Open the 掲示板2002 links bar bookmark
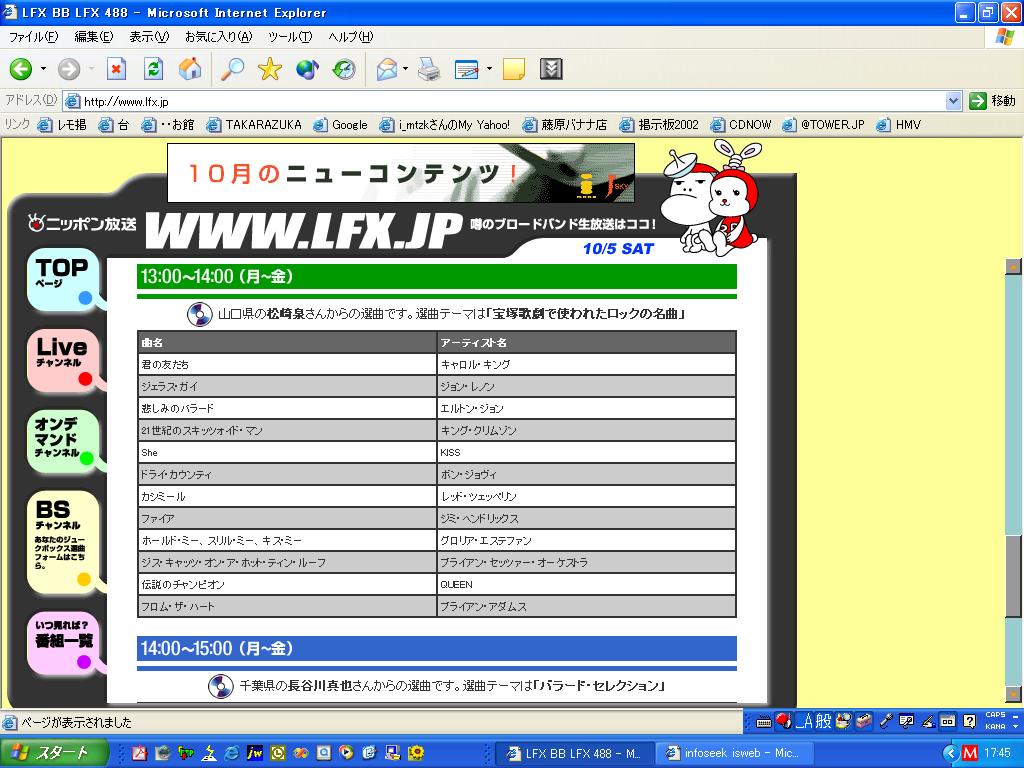The image size is (1024, 768). 659,124
